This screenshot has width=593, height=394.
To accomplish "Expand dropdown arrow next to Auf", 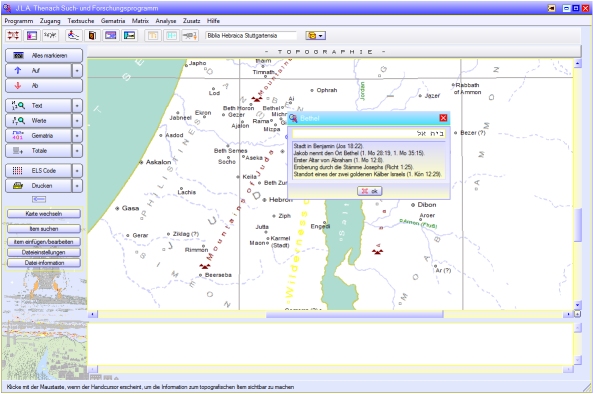I will [x=77, y=71].
